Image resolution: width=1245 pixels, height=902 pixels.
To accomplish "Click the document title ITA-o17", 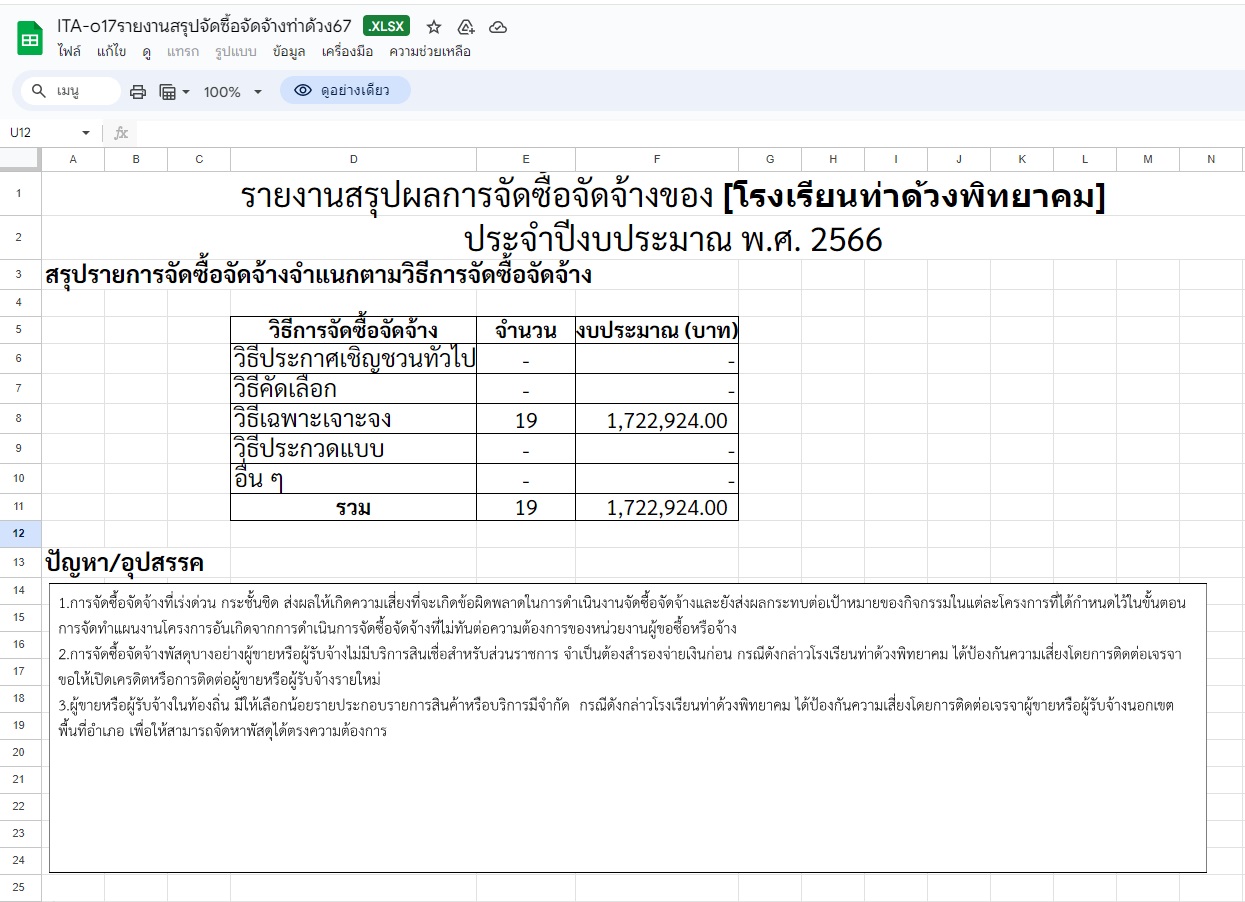I will [x=204, y=27].
